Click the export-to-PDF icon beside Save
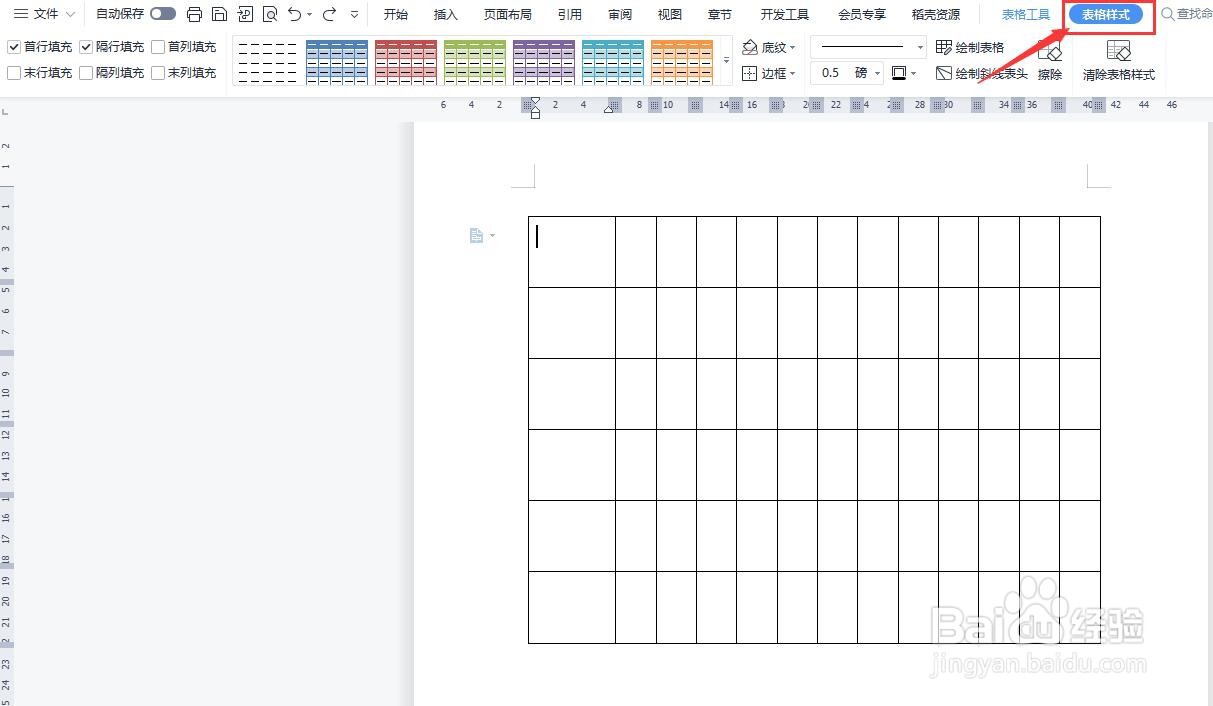Screen dimensions: 1213x706 pyautogui.click(x=245, y=14)
